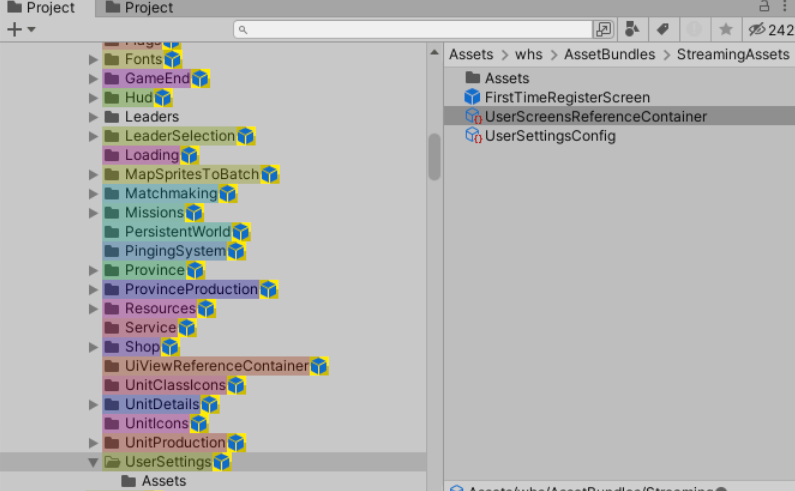795x491 pixels.
Task: Select the first Project tab
Action: [42, 8]
